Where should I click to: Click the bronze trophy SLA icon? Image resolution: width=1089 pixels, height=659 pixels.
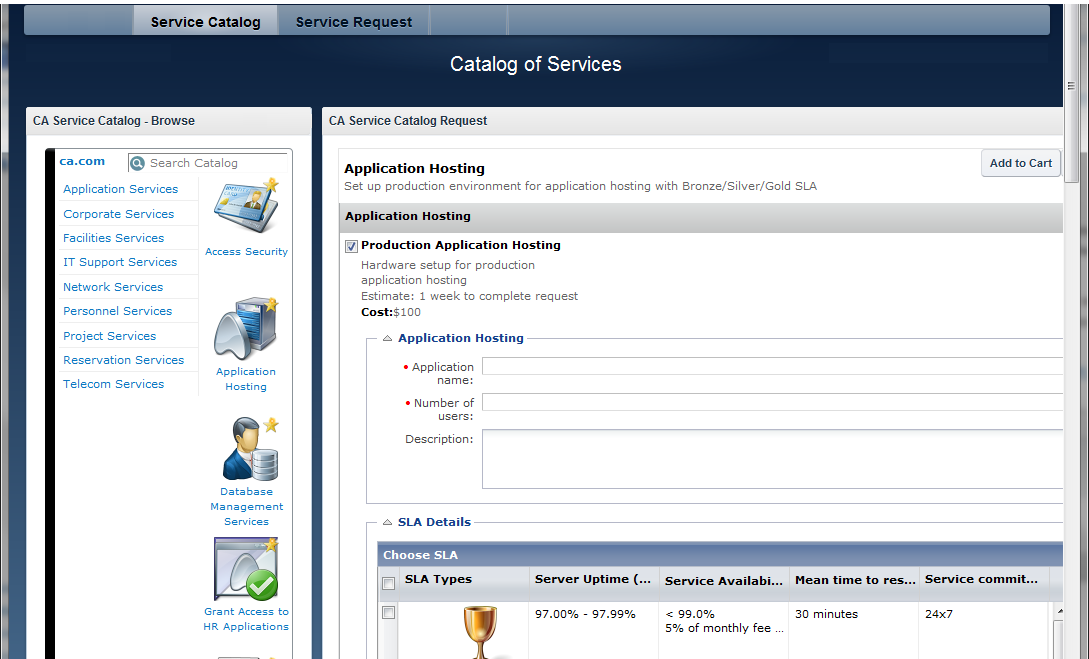coord(479,630)
